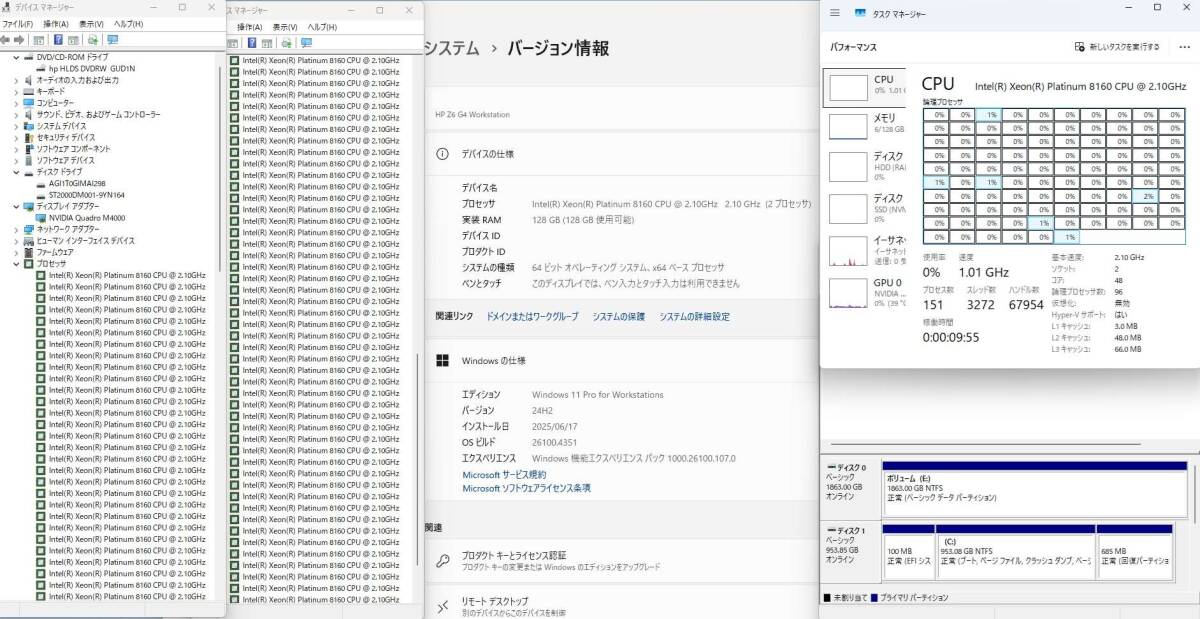Expand オーディオの入力および出力 node

(15, 80)
